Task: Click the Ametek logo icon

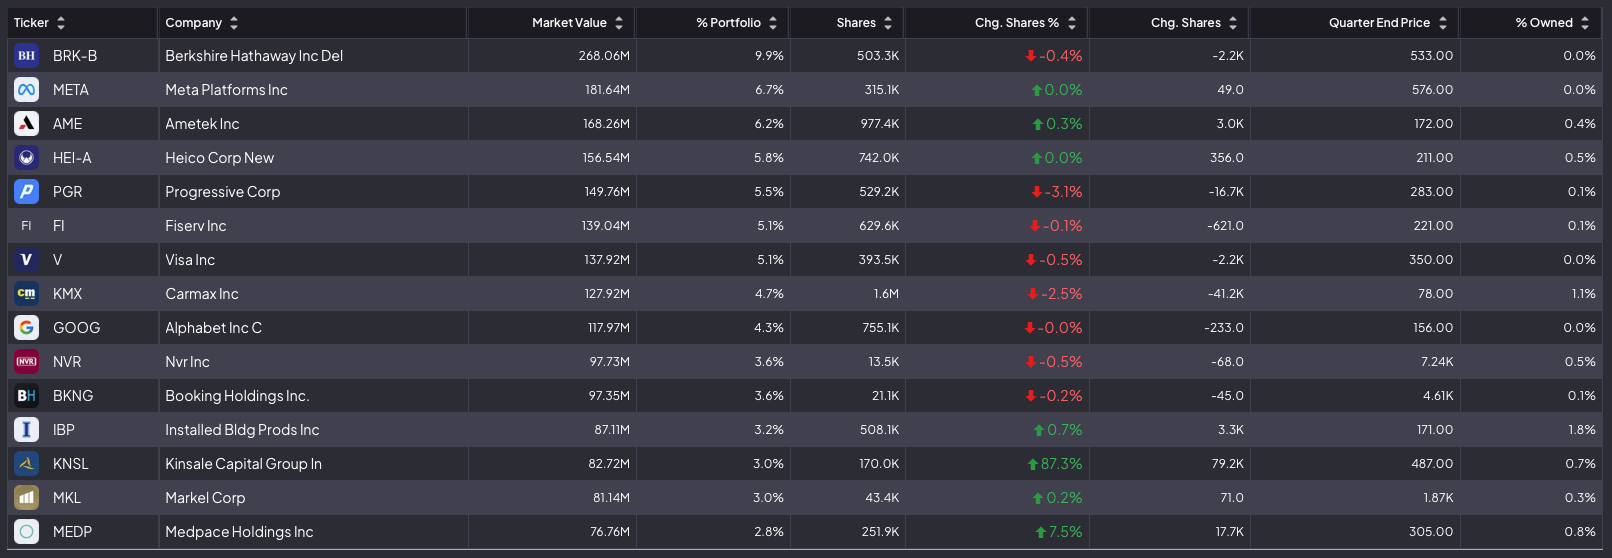Action: [26, 124]
